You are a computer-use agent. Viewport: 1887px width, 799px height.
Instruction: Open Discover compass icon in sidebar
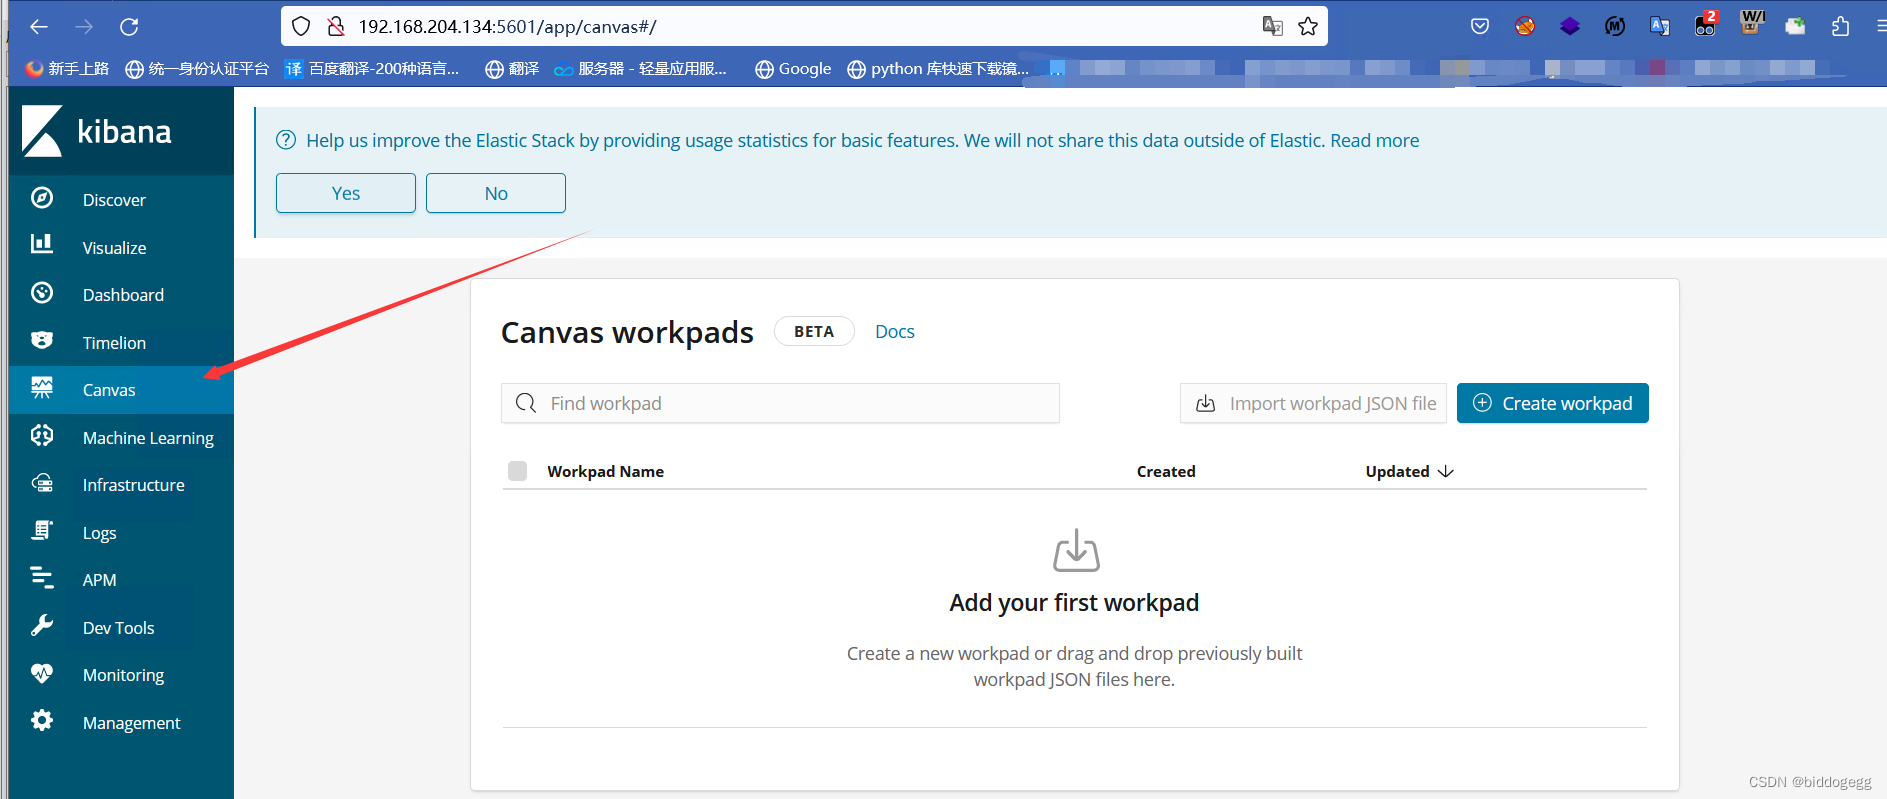pos(42,198)
